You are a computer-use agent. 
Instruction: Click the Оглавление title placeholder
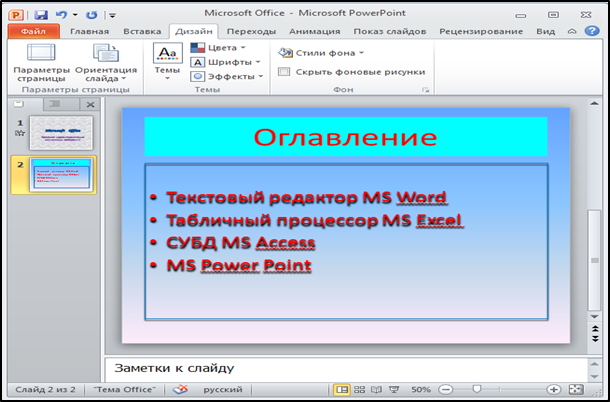(346, 137)
